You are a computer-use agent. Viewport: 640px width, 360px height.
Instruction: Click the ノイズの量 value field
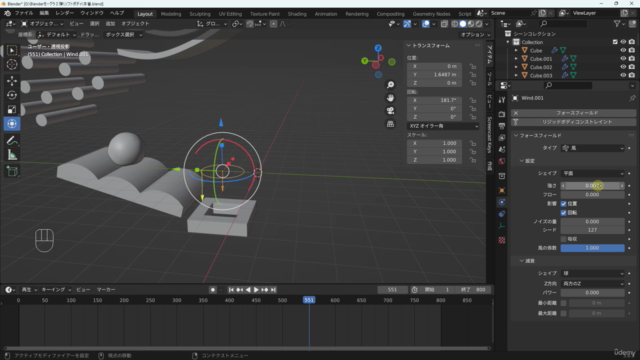point(593,222)
